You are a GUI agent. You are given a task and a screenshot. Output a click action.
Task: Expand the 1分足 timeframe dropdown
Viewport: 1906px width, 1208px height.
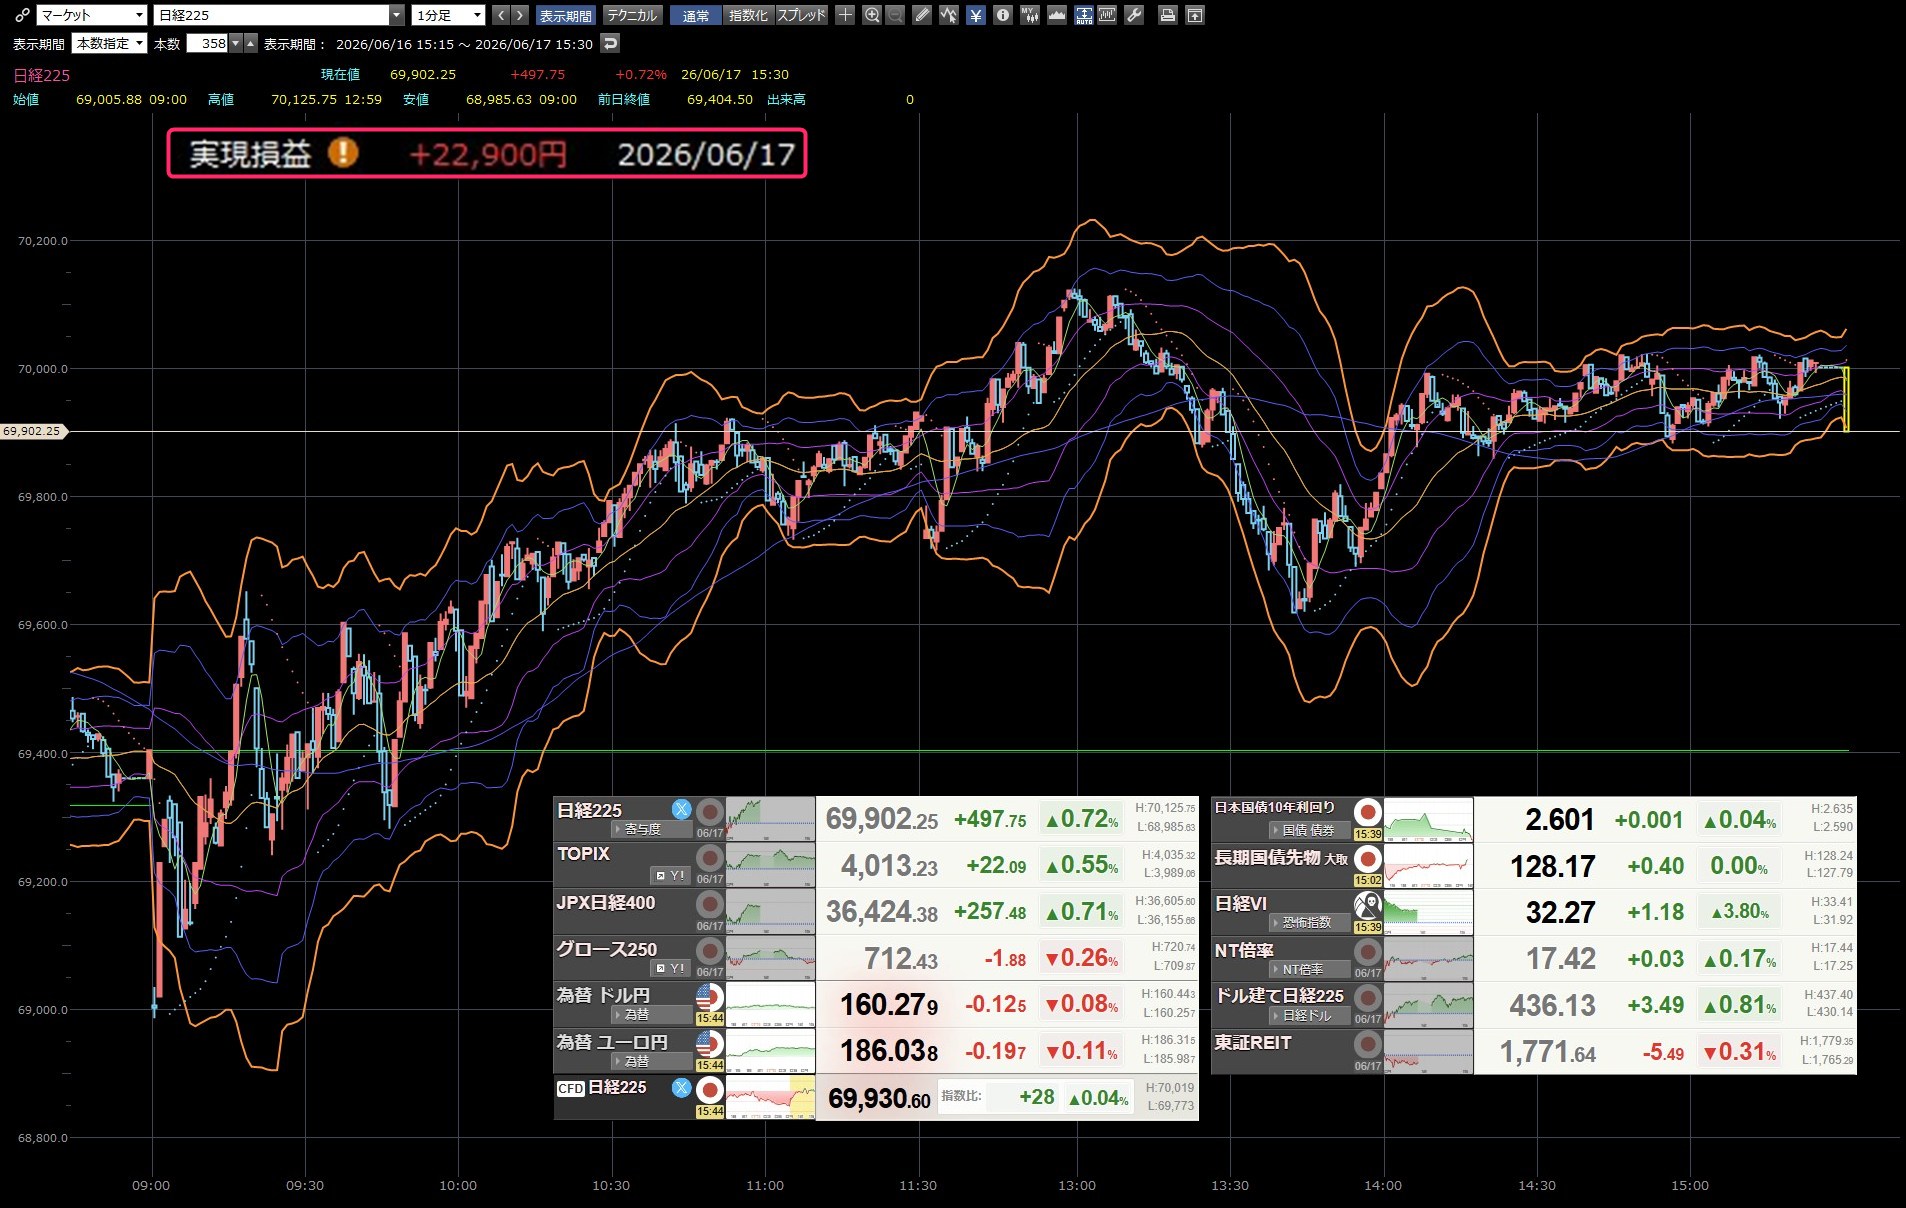pyautogui.click(x=449, y=15)
